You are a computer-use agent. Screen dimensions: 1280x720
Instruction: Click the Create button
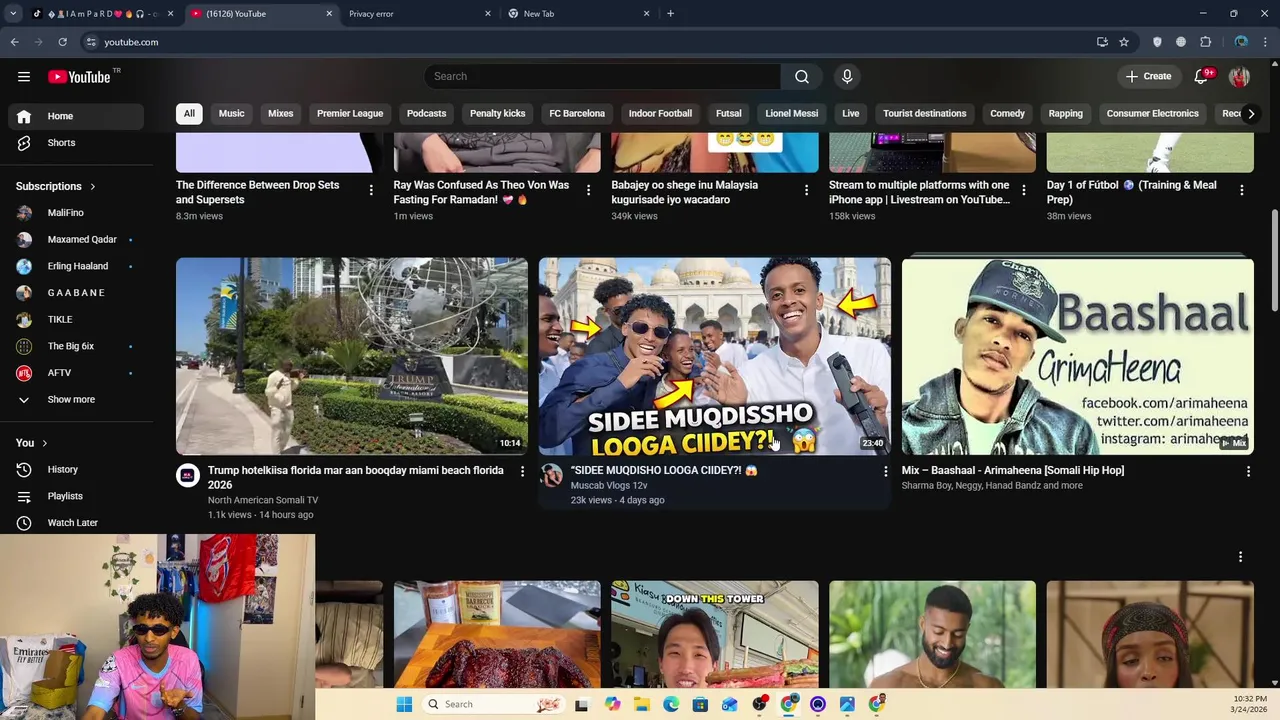1148,77
